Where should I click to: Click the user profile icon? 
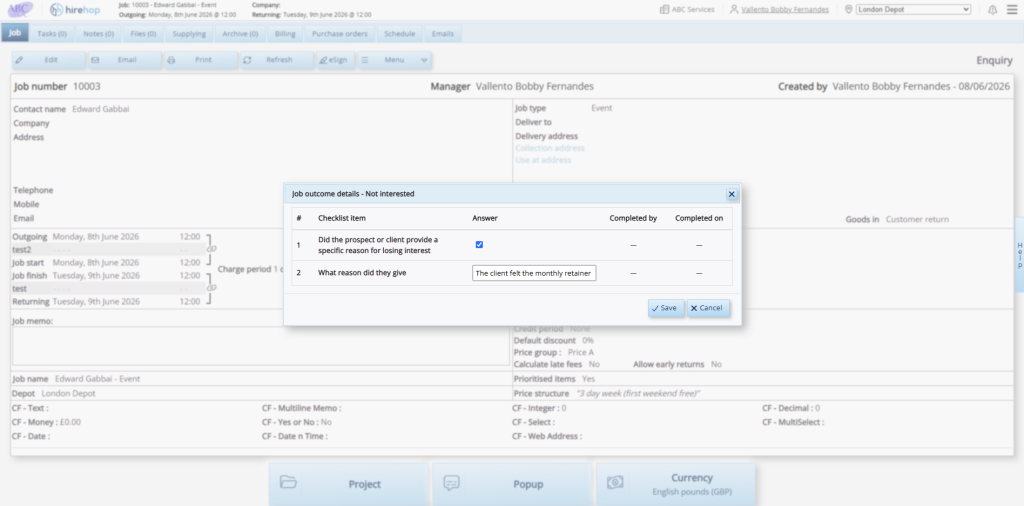pyautogui.click(x=734, y=10)
